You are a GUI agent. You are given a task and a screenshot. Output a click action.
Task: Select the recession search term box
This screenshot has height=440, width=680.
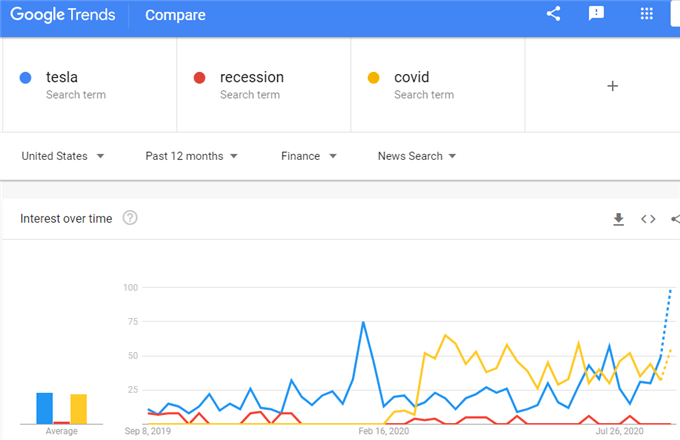pyautogui.click(x=264, y=85)
